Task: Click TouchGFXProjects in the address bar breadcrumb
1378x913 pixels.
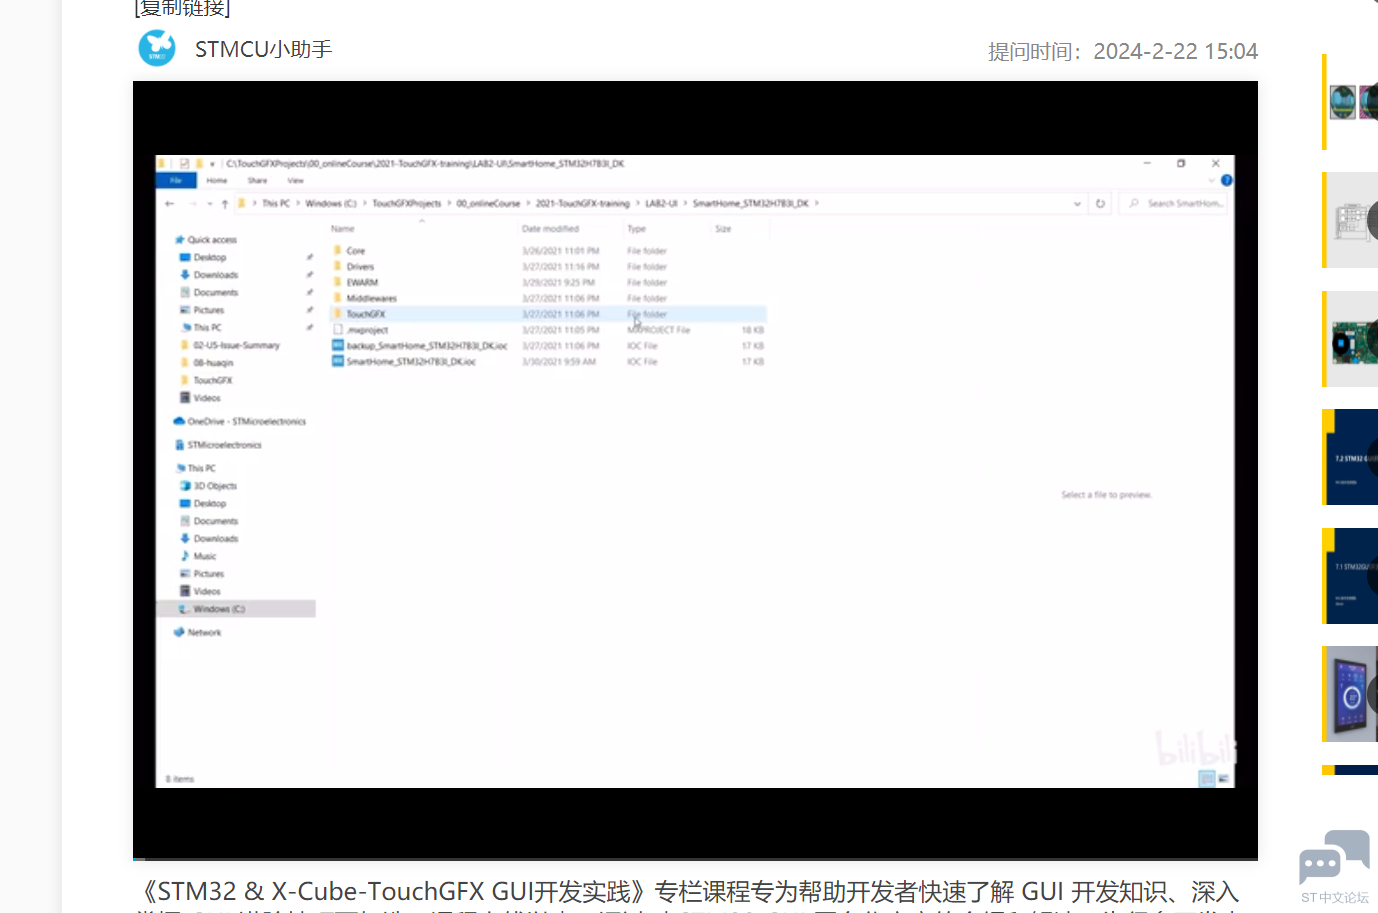Action: [407, 204]
